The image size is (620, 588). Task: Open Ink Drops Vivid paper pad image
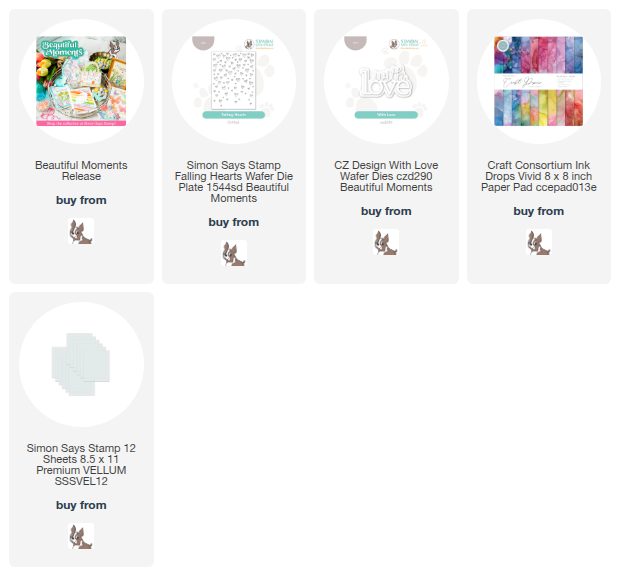539,81
